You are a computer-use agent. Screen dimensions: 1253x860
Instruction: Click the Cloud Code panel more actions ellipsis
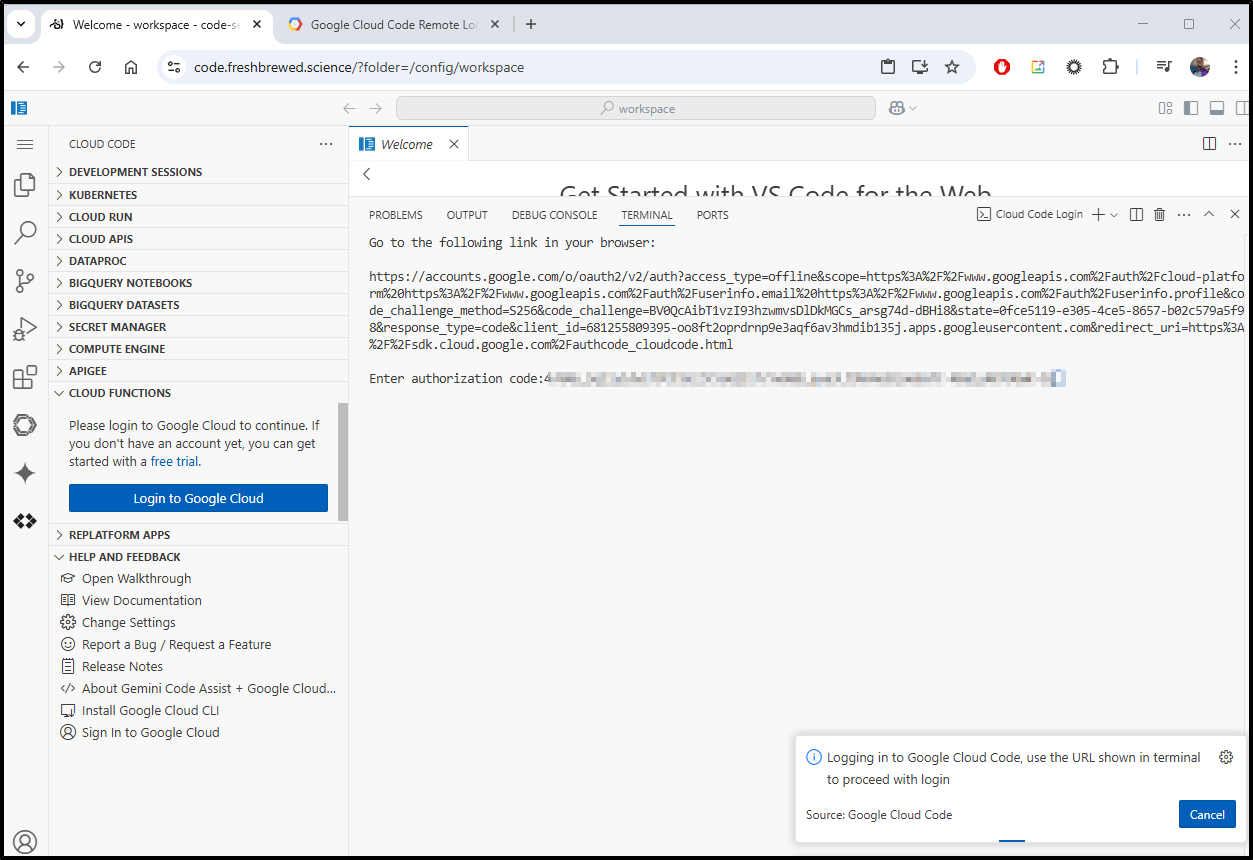[326, 144]
